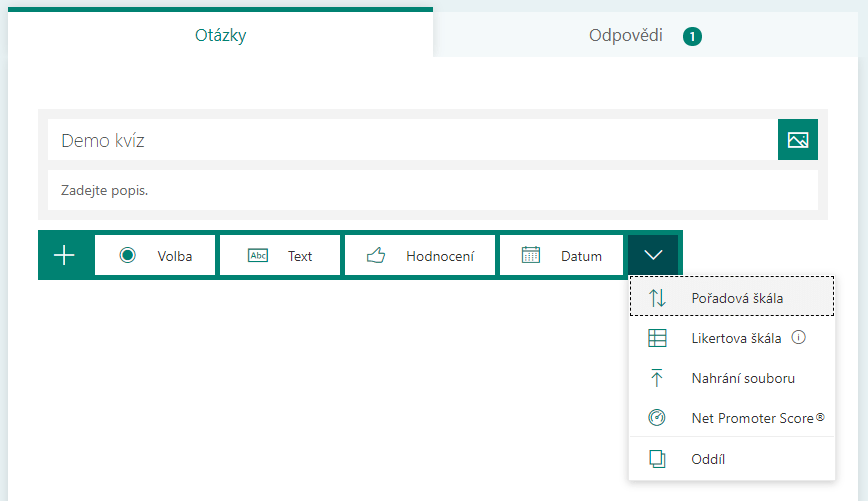Click the insert image icon beside title

click(798, 140)
